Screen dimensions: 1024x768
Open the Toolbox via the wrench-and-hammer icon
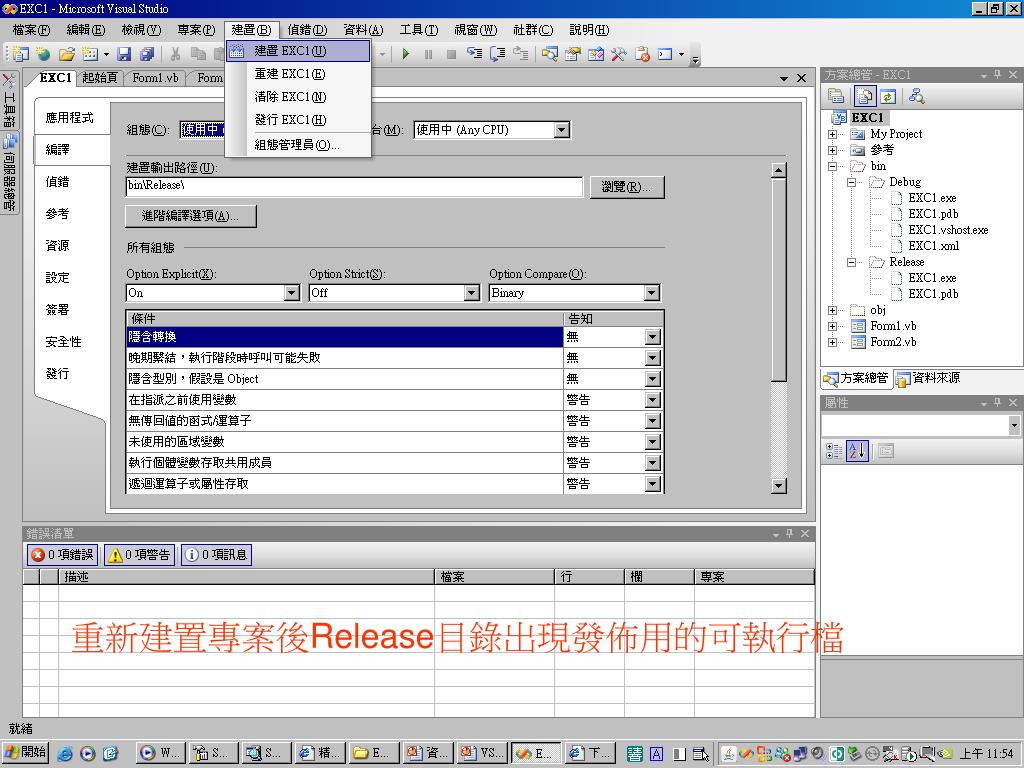pyautogui.click(x=618, y=54)
